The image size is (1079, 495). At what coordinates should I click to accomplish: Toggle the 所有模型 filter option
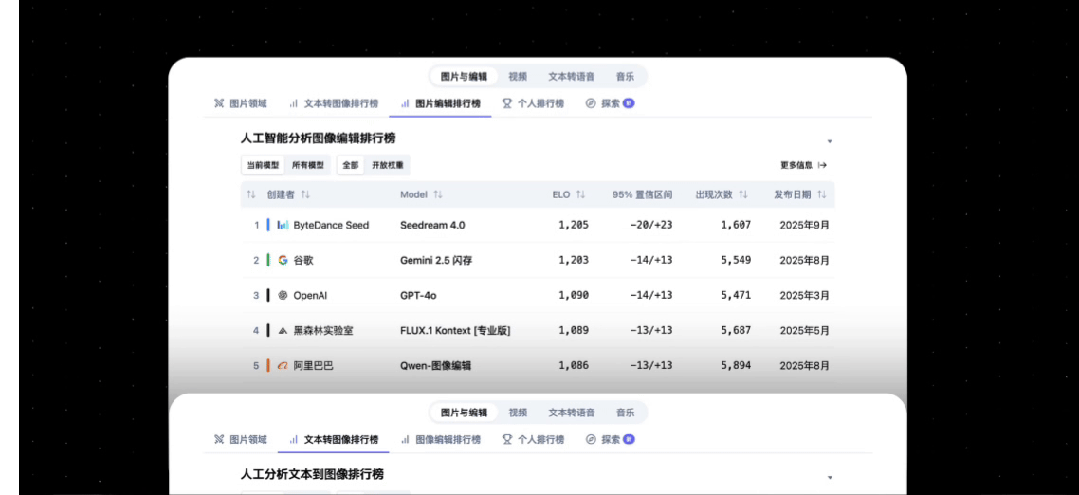(x=308, y=165)
